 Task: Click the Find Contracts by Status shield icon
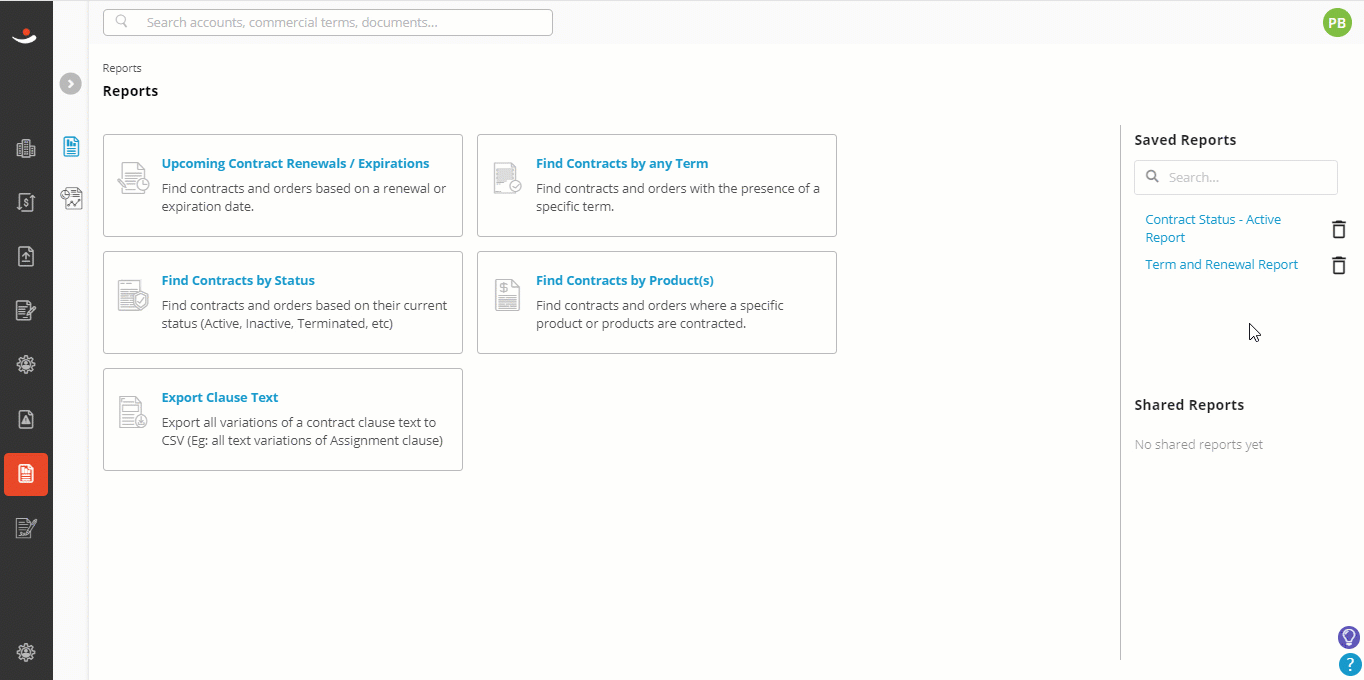[133, 295]
